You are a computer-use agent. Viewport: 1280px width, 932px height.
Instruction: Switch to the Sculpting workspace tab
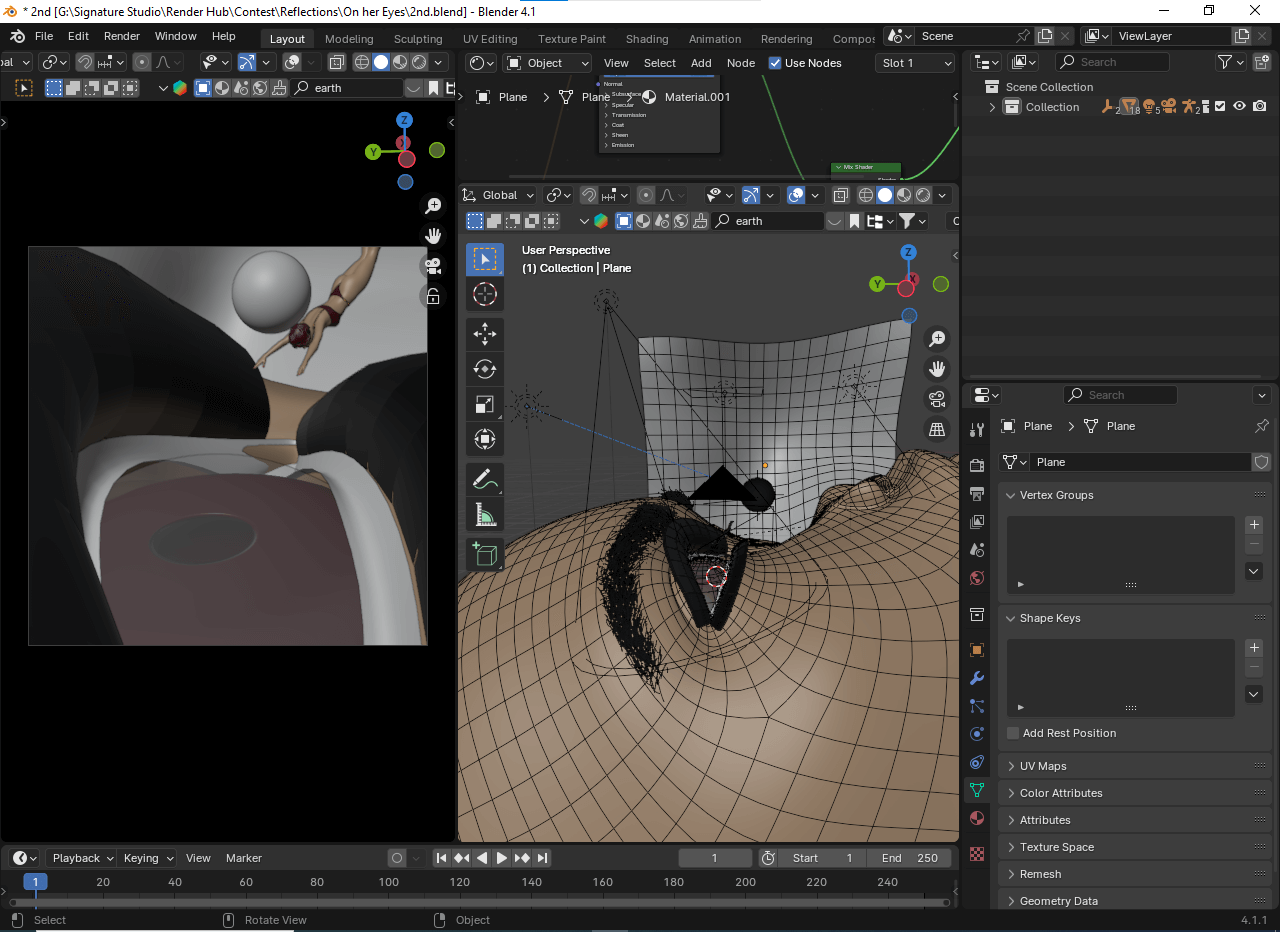click(x=418, y=39)
